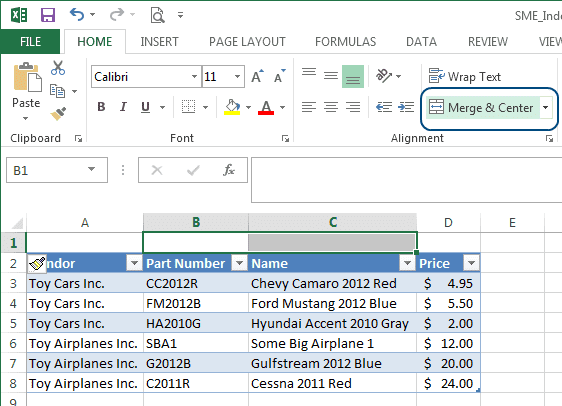Click the formula bar Cancel X icon

point(157,170)
